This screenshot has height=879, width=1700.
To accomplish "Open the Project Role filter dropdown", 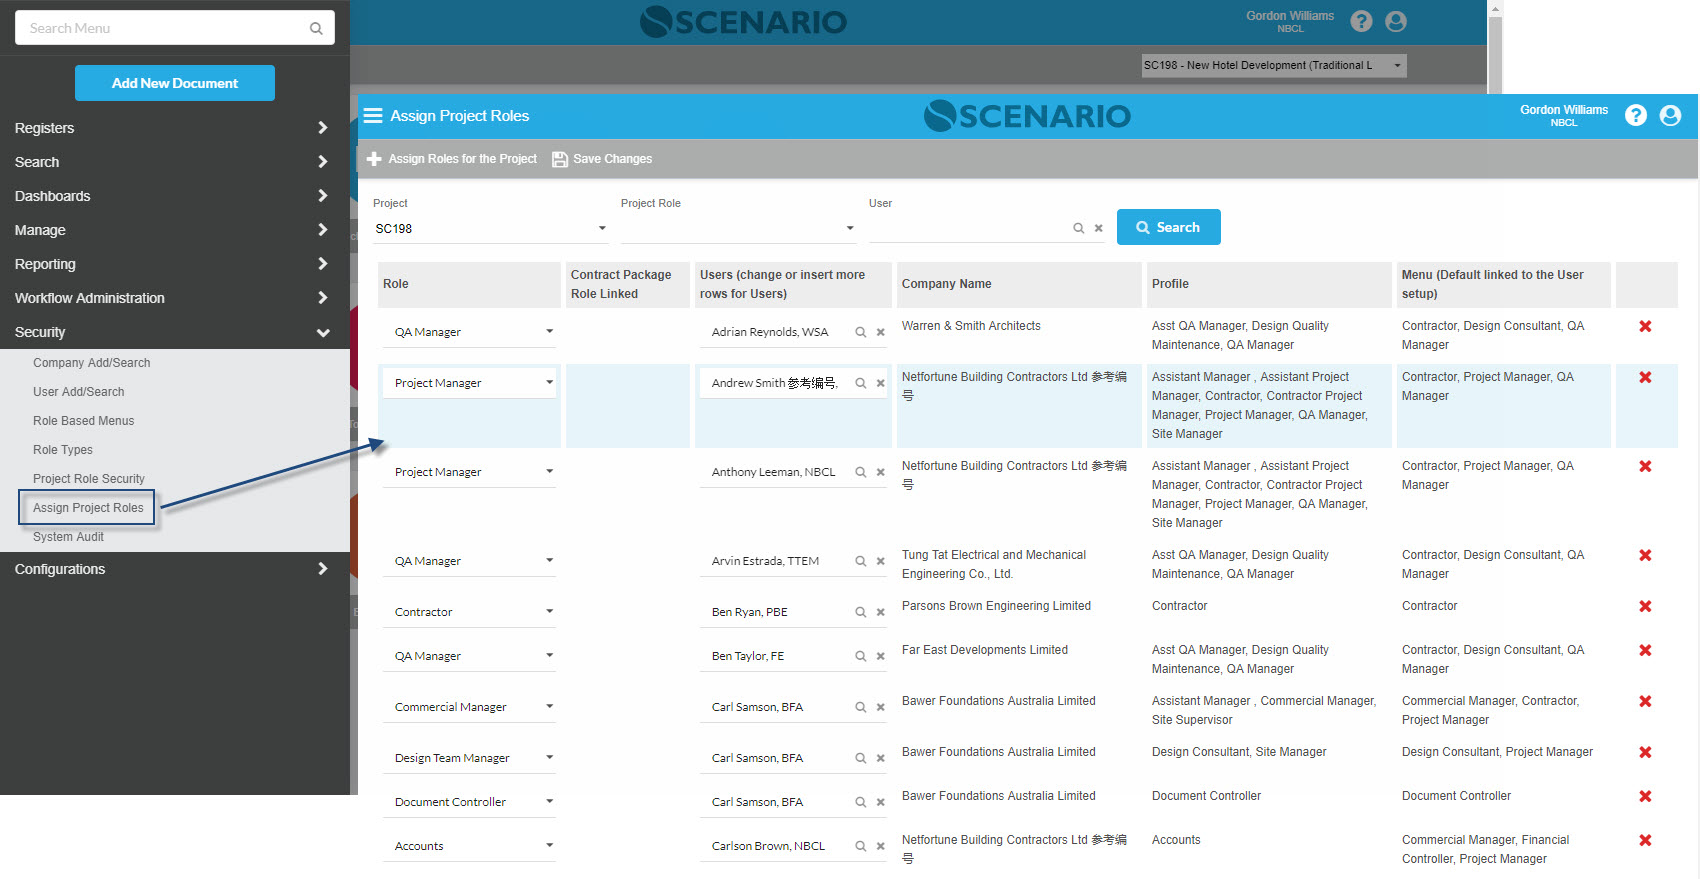I will pyautogui.click(x=738, y=229).
